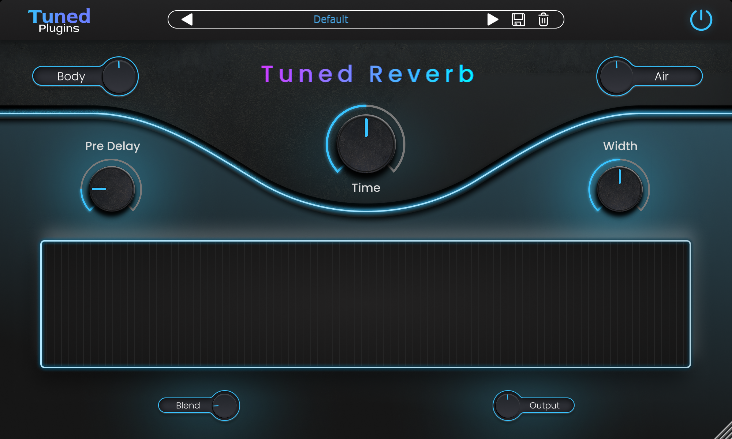Click the resize handle in bottom corner
Image resolution: width=732 pixels, height=439 pixels.
coord(722,430)
